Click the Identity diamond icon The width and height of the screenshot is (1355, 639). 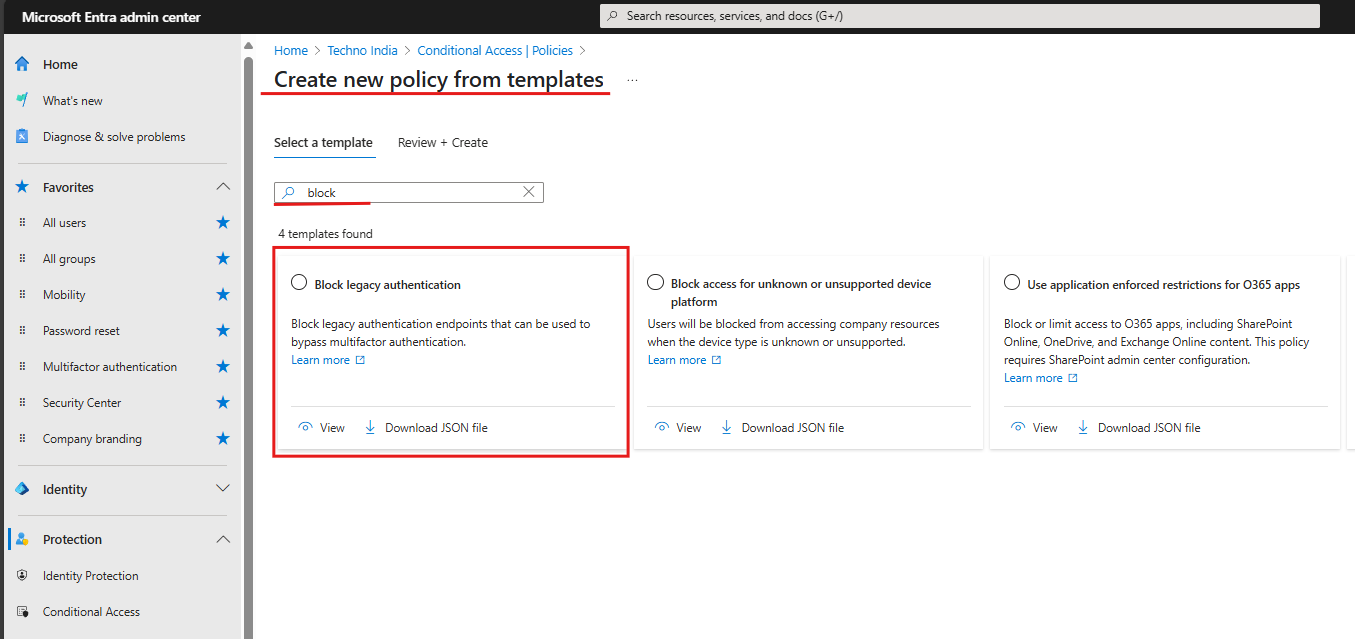coord(22,489)
